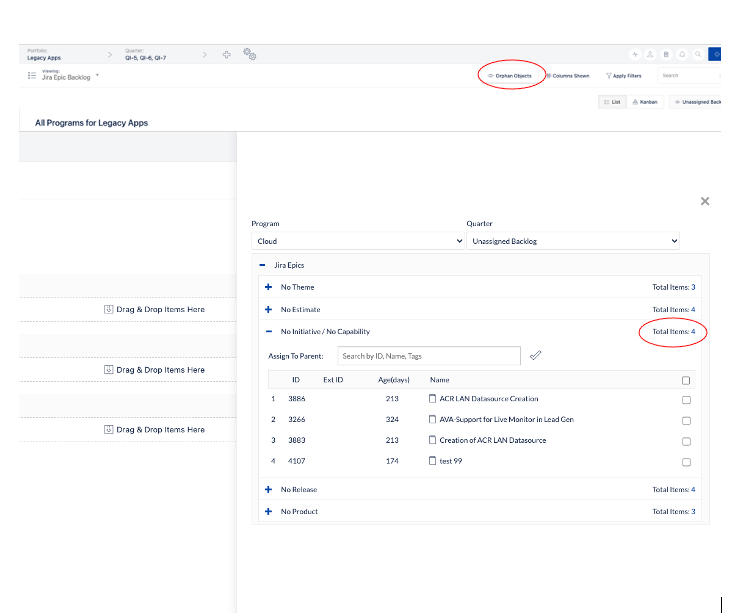731x613 pixels.
Task: Switch to List view
Action: pos(612,102)
